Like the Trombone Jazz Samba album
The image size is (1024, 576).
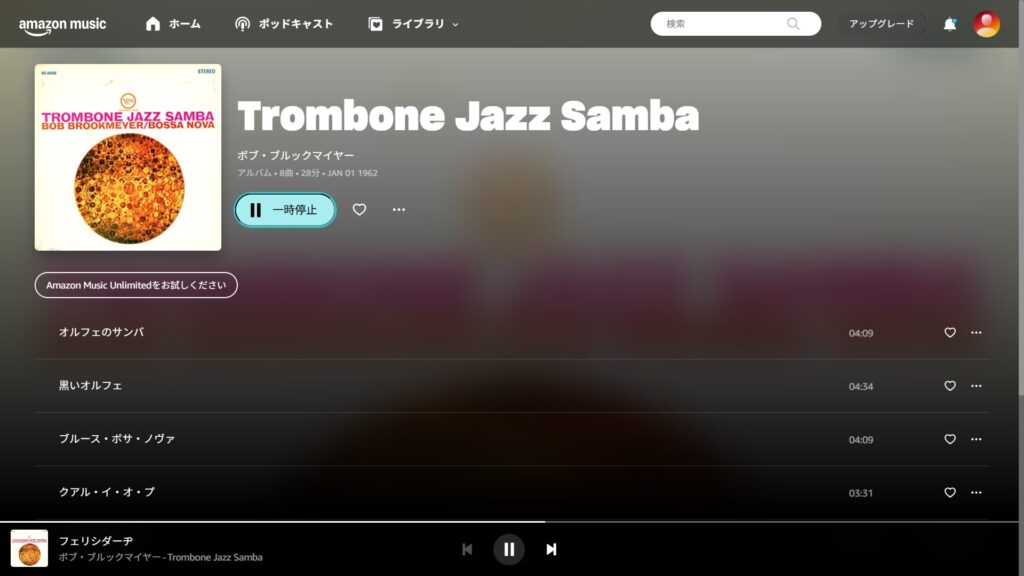359,210
